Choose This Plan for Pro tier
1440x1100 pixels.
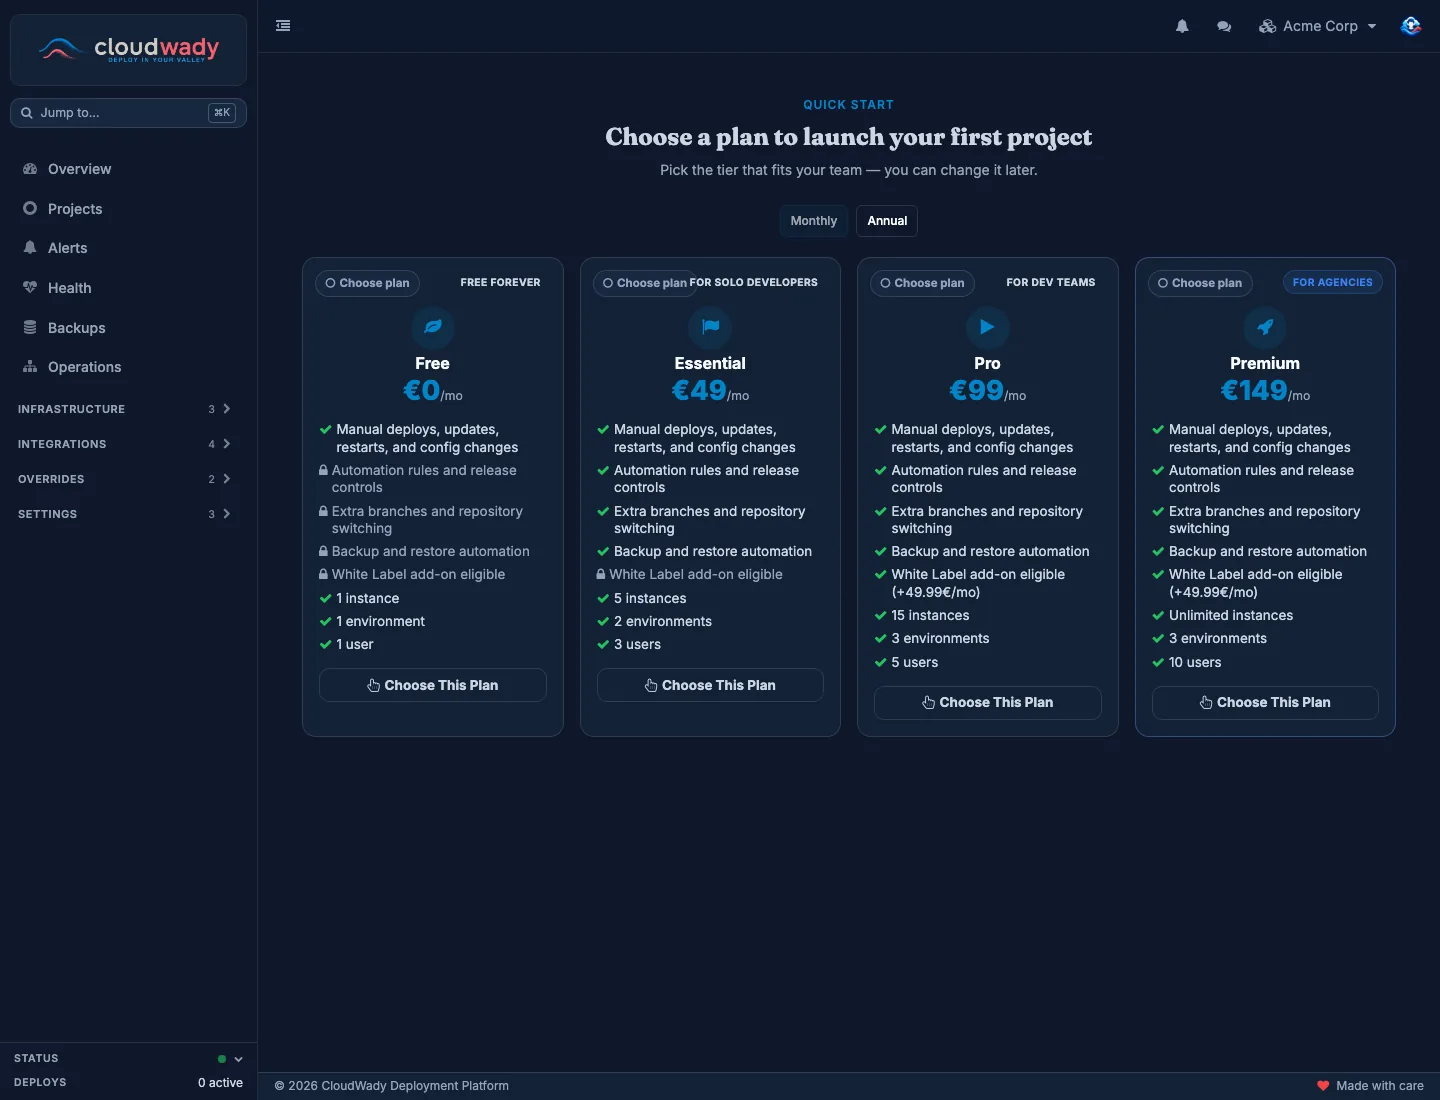(988, 702)
